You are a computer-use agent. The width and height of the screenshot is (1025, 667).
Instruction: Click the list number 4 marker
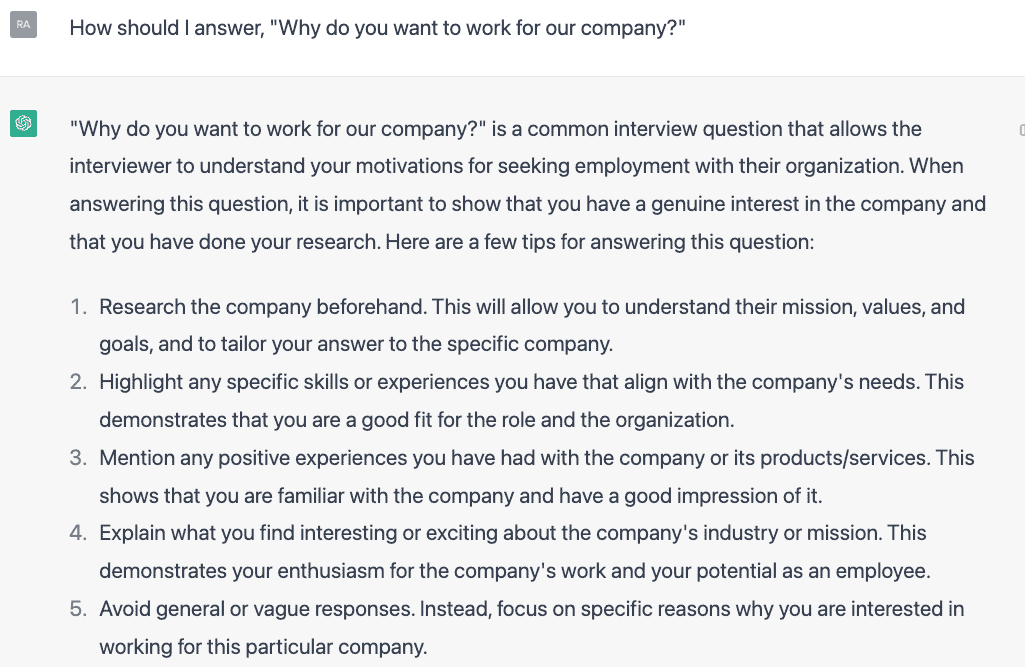coord(78,533)
